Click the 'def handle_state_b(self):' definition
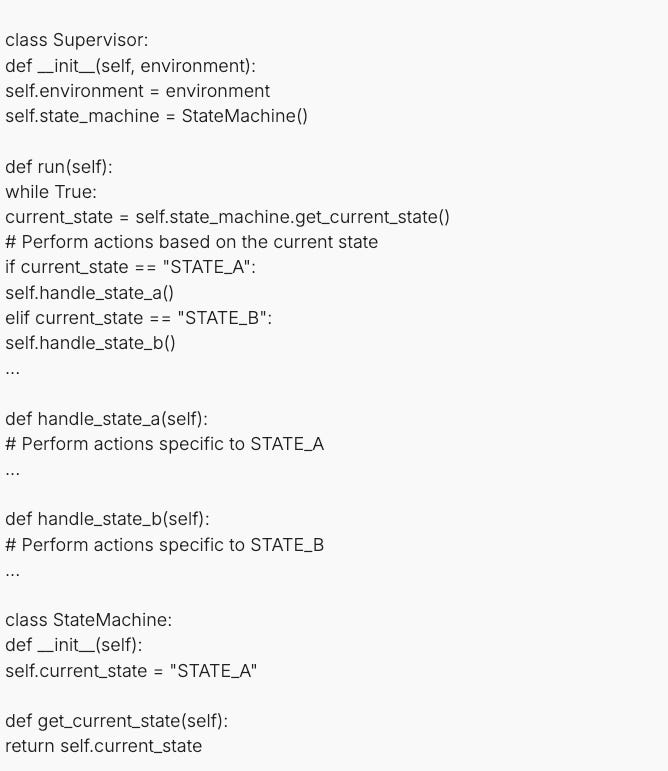 click(x=108, y=519)
